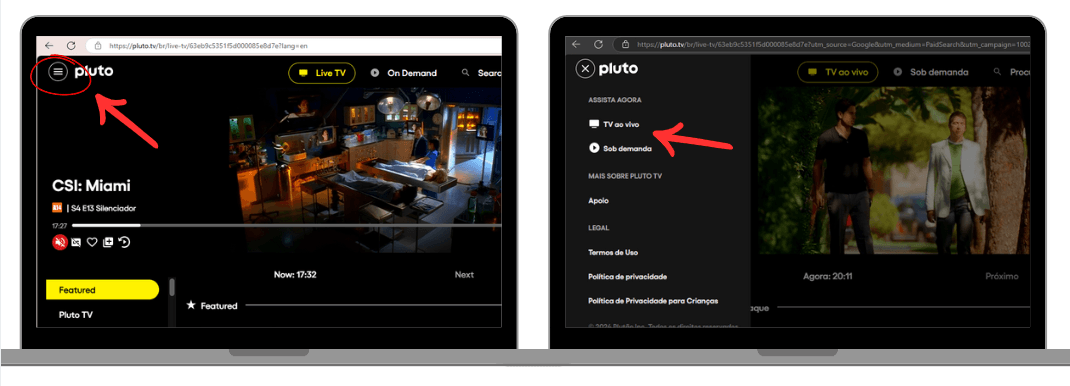
Task: Click the play circle icon beside Sob demanda menu item
Action: click(x=594, y=148)
